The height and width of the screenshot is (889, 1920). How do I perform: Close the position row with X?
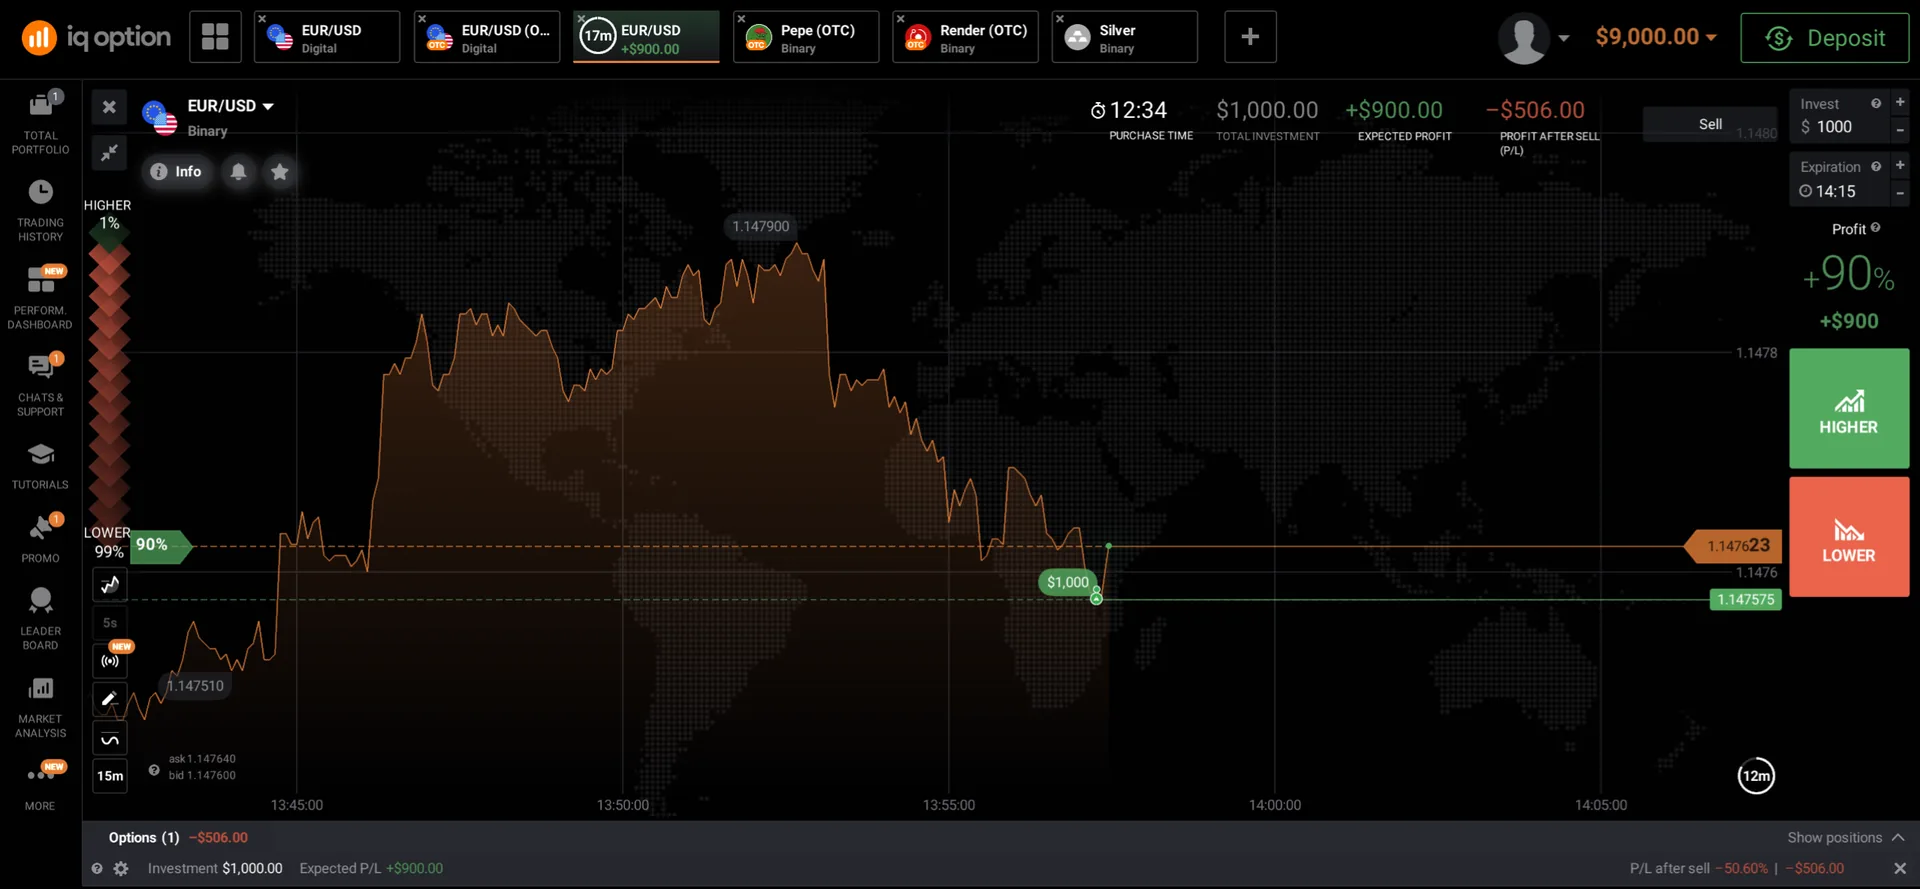click(1900, 869)
